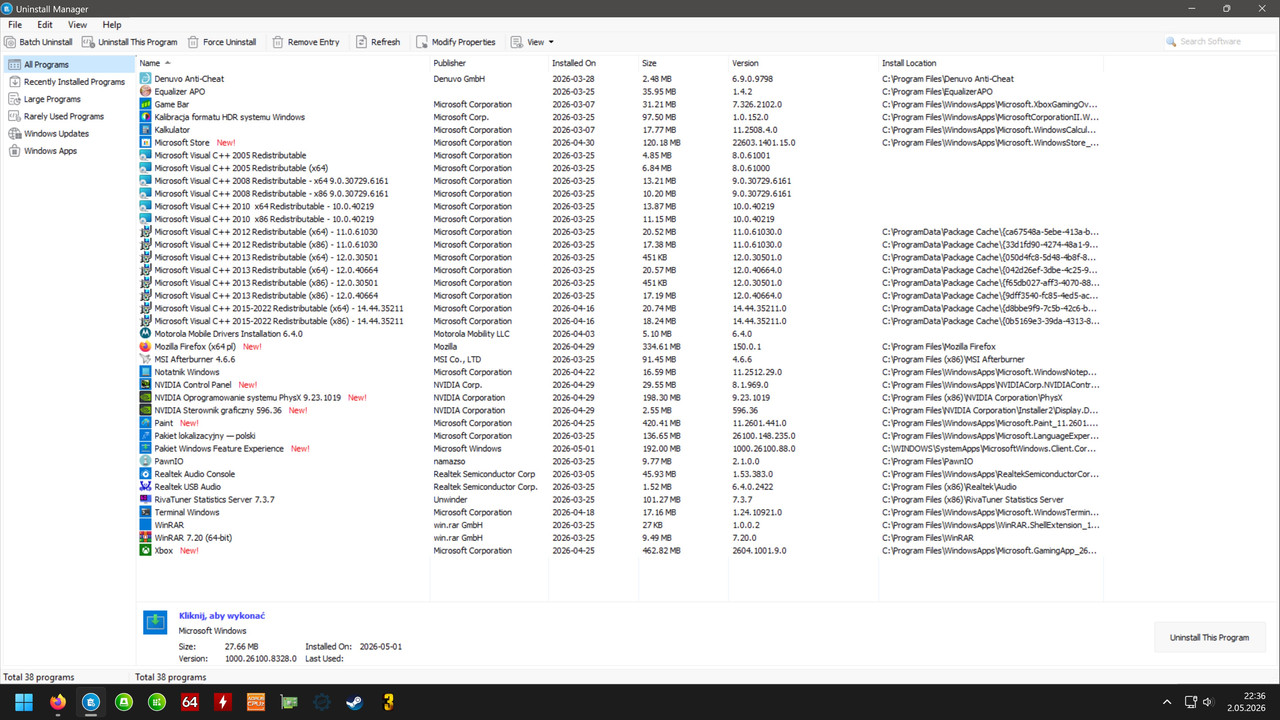Select Visual C++ 2015-2022 Redistributable (x86) entry

[620, 321]
